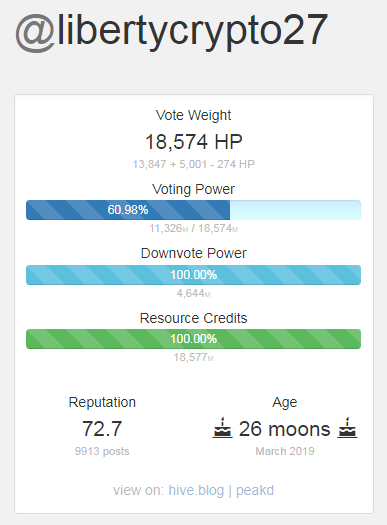Click the cake icon right of 26 moons
This screenshot has height=525, width=387.
[x=347, y=428]
